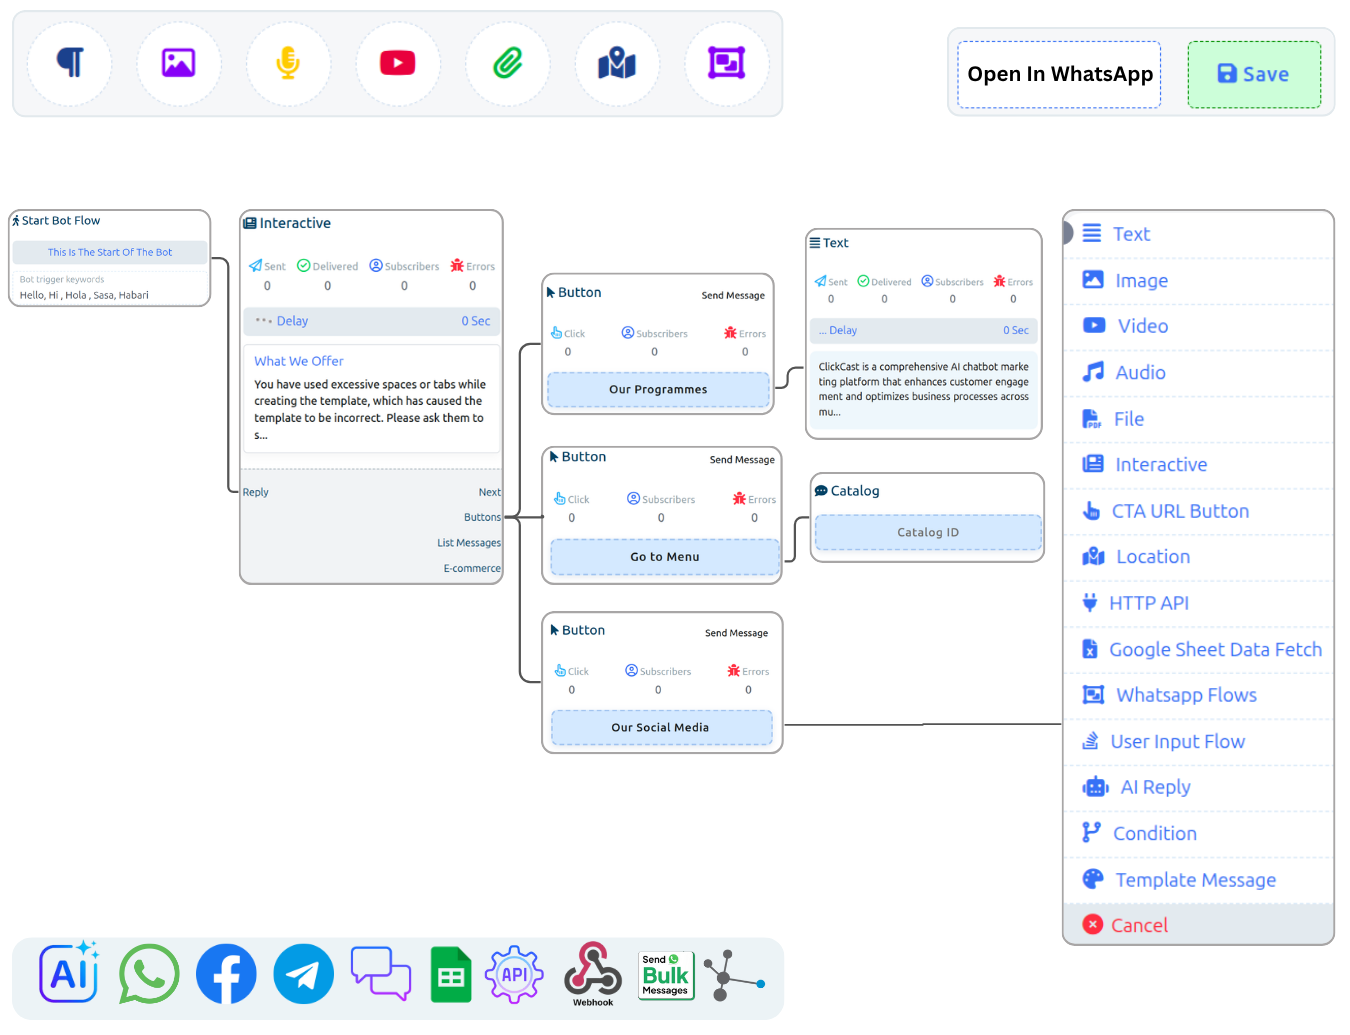Save the bot flow

pos(1254,74)
